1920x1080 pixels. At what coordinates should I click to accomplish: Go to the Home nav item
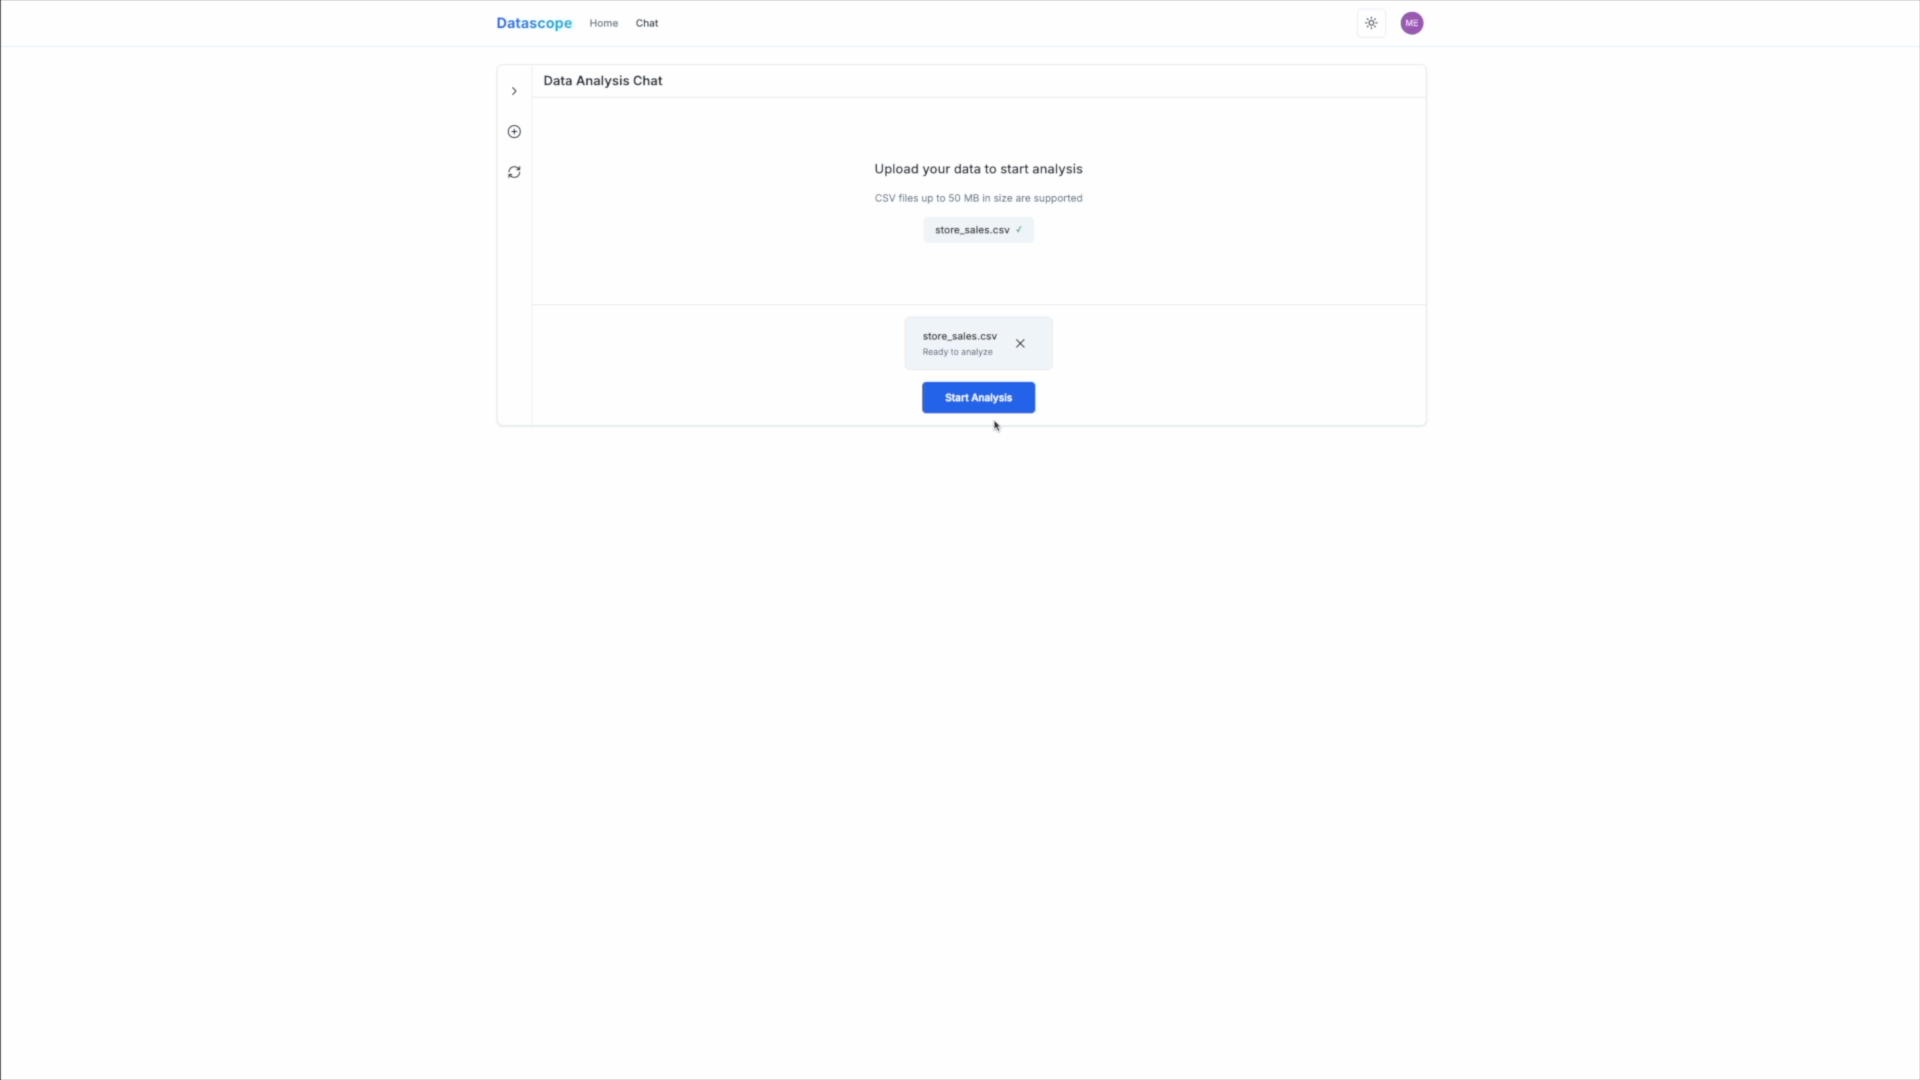pyautogui.click(x=603, y=23)
